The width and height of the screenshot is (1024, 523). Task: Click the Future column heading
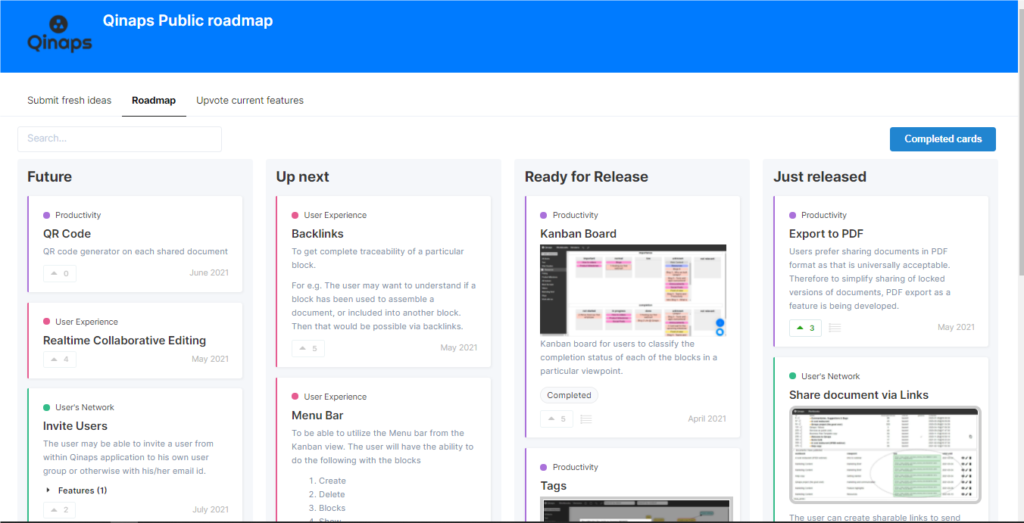(x=50, y=177)
